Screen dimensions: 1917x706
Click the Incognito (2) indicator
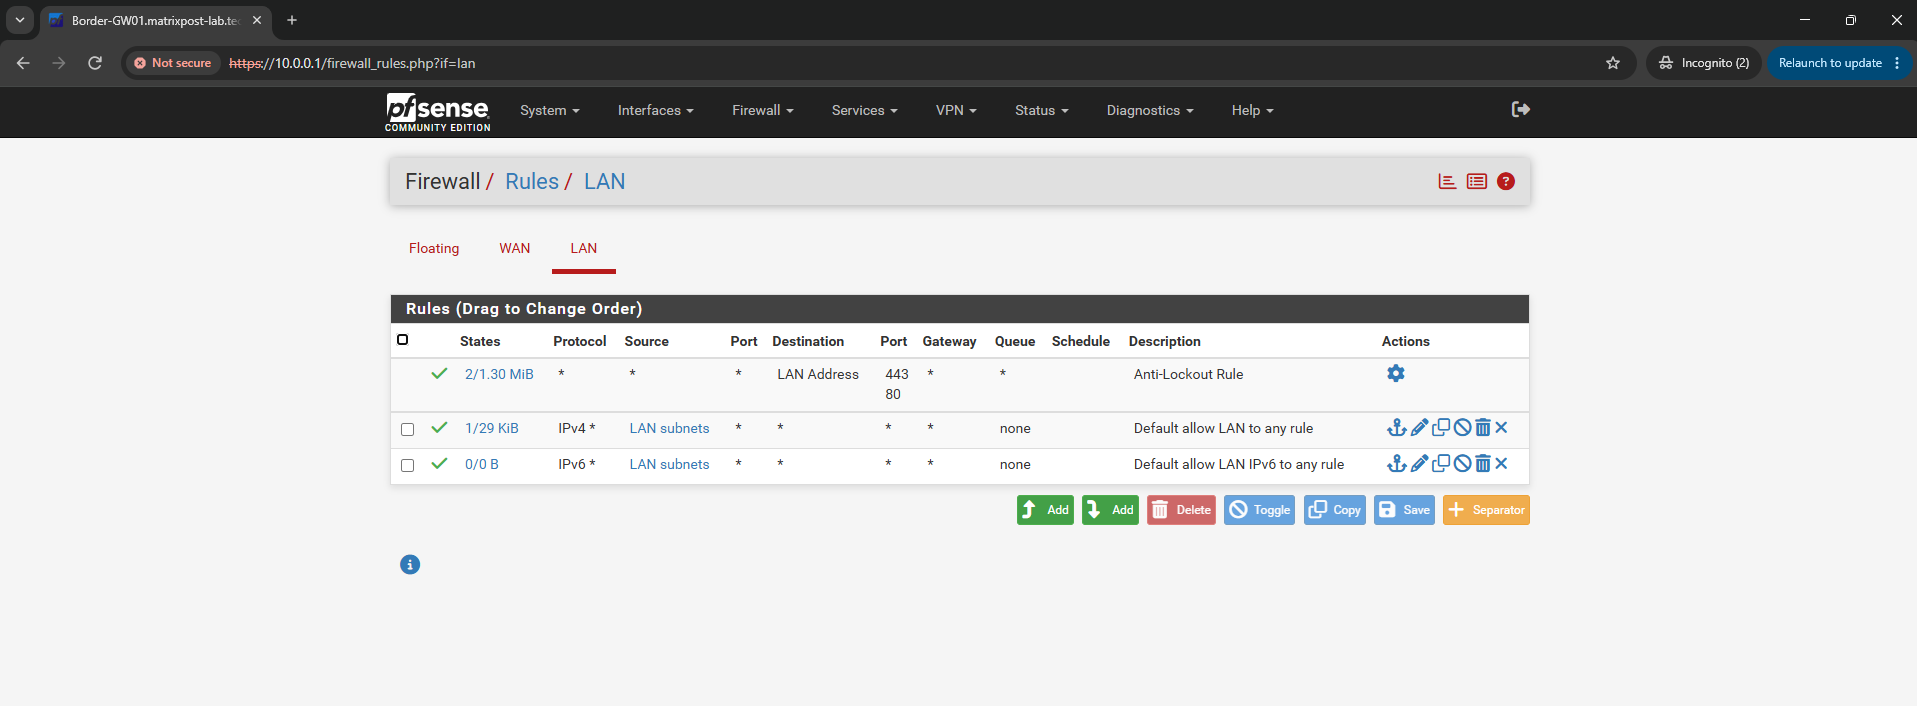pos(1704,63)
